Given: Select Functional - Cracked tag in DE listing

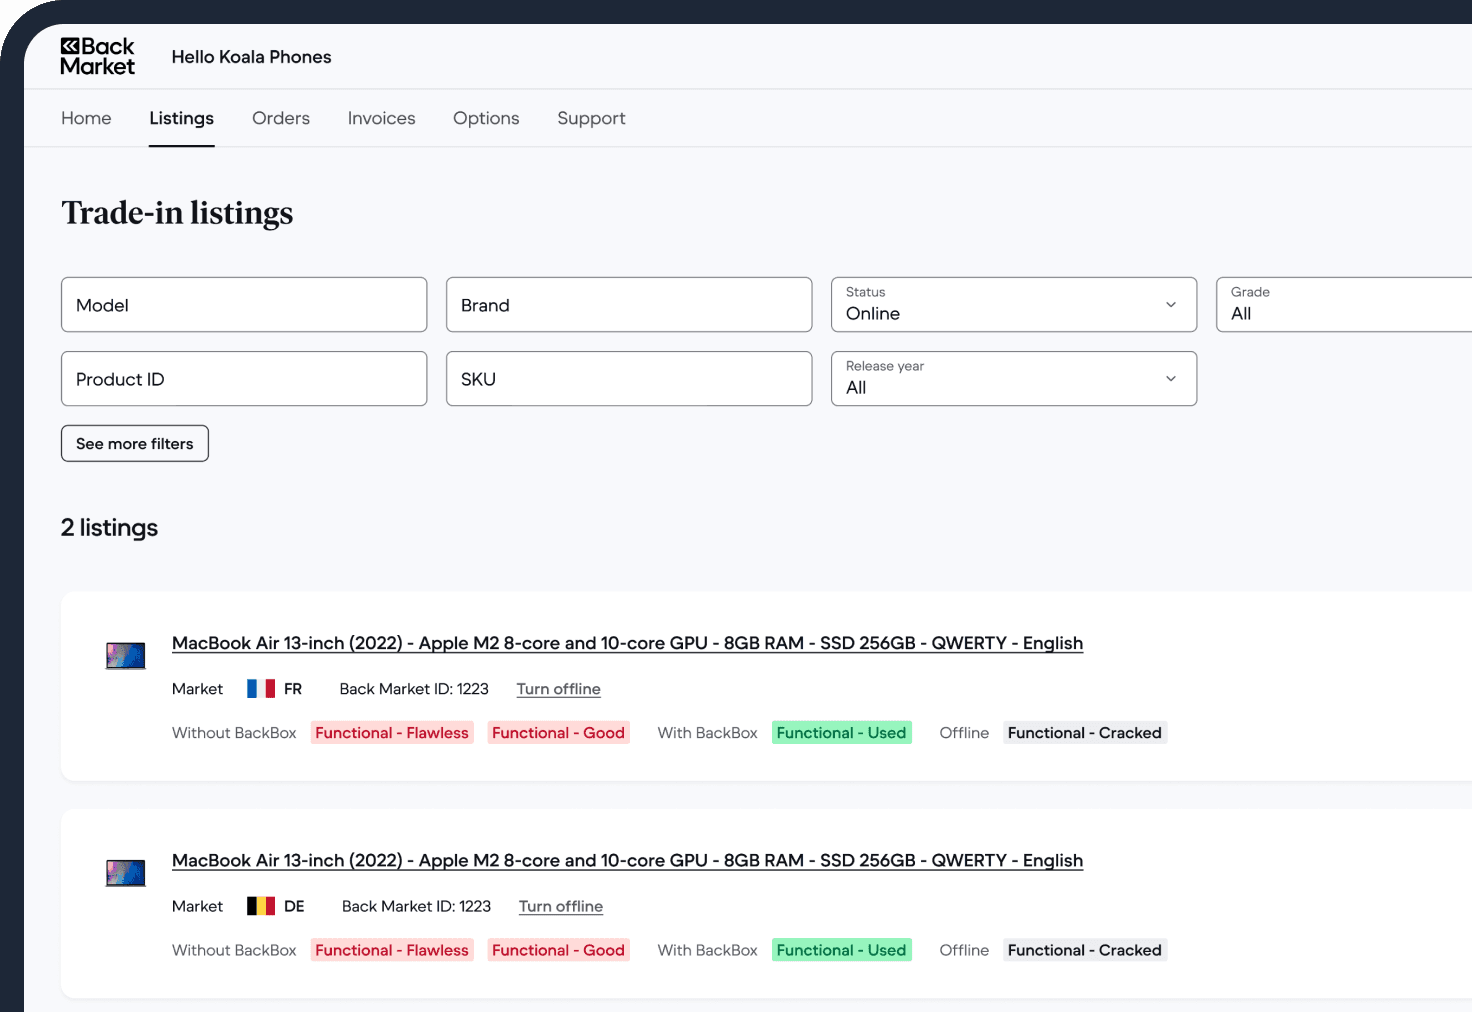Looking at the screenshot, I should pyautogui.click(x=1085, y=950).
